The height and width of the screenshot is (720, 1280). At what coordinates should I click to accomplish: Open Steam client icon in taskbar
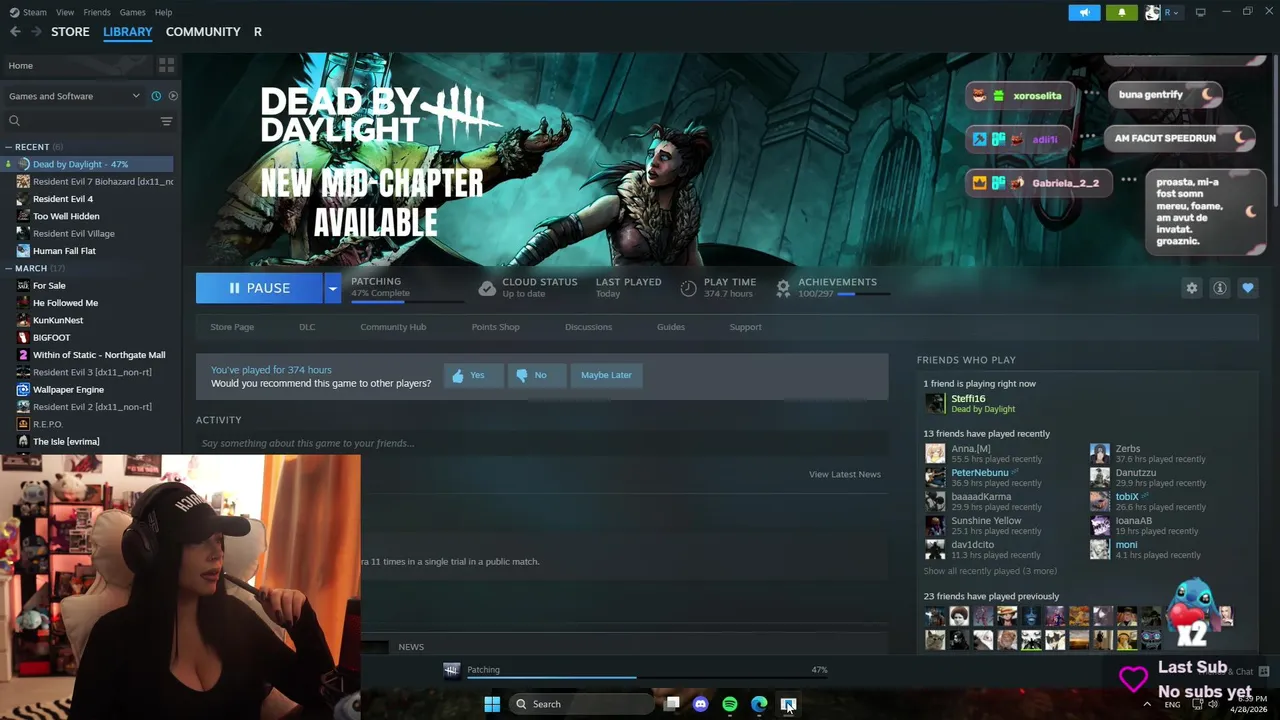point(788,704)
